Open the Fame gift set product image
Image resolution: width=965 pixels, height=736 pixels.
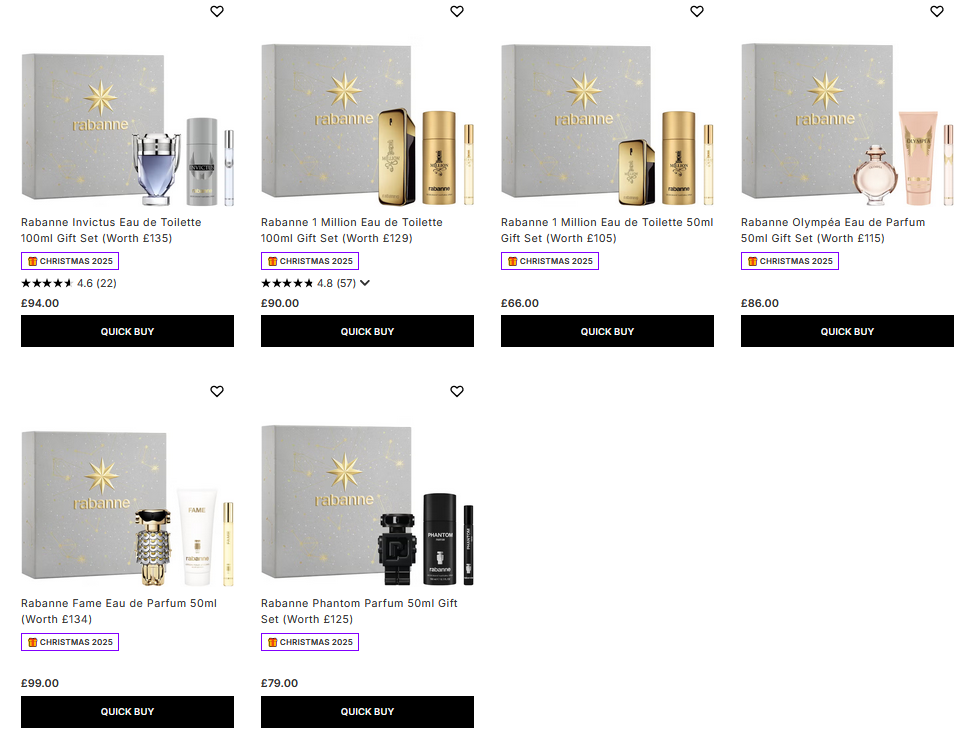127,503
